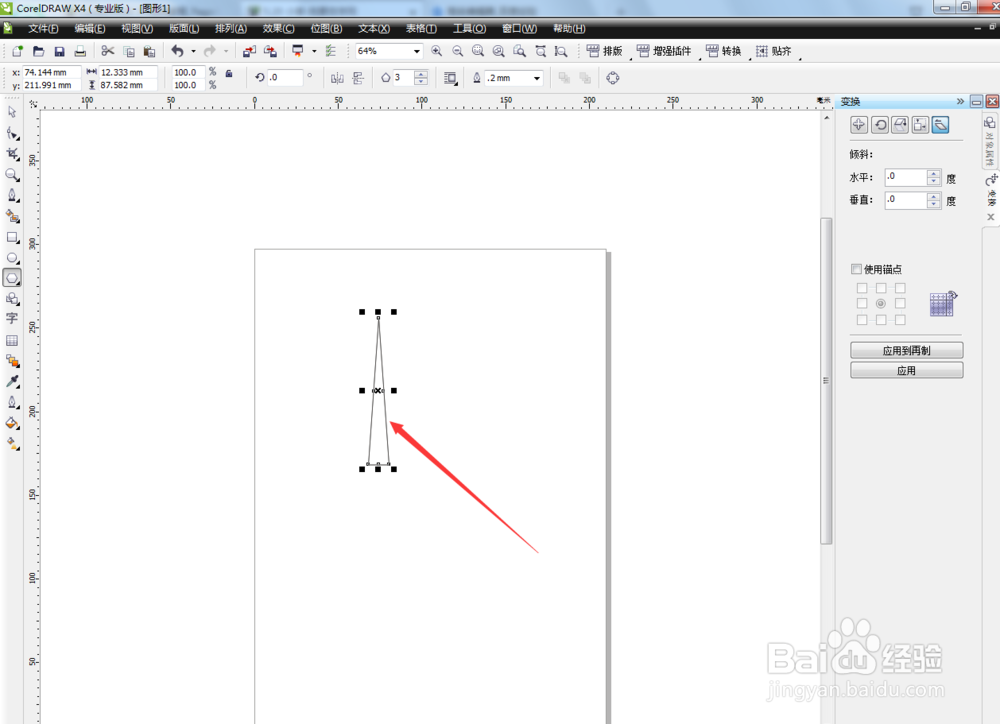Open the wrap text options flyout
Screen dimensions: 1000x724
tap(450, 78)
